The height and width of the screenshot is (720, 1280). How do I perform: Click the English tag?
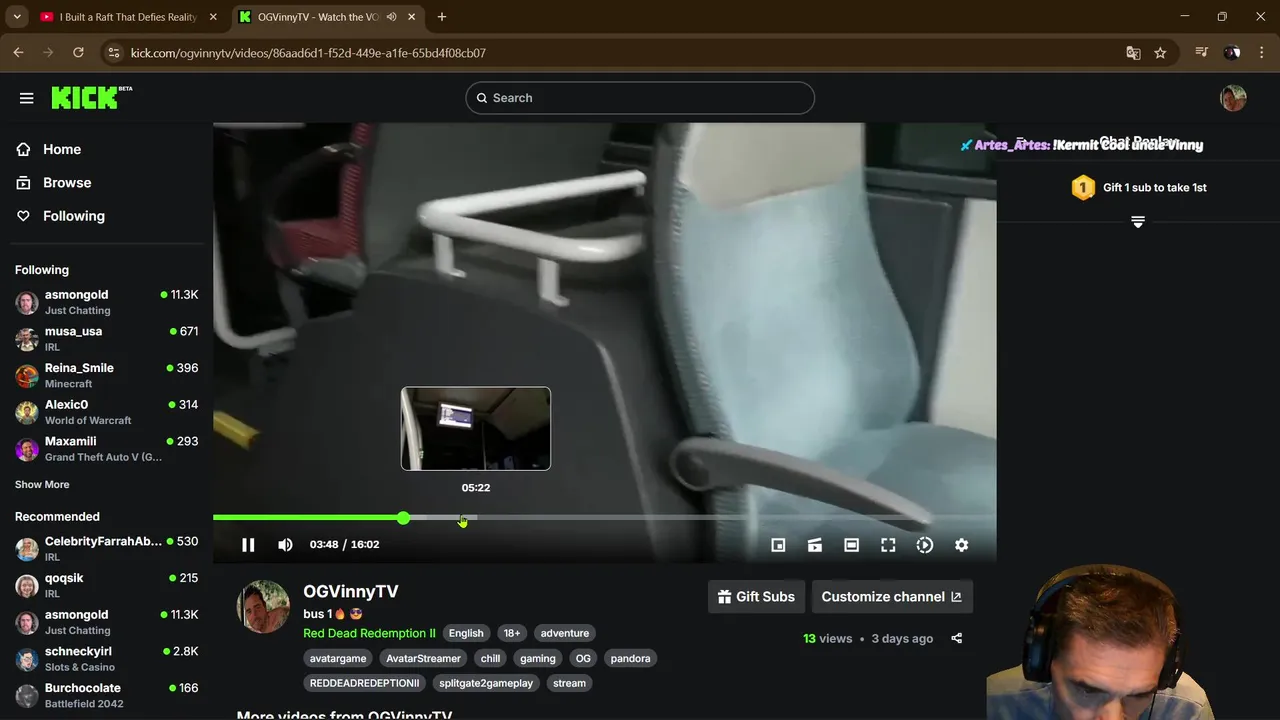(x=466, y=633)
